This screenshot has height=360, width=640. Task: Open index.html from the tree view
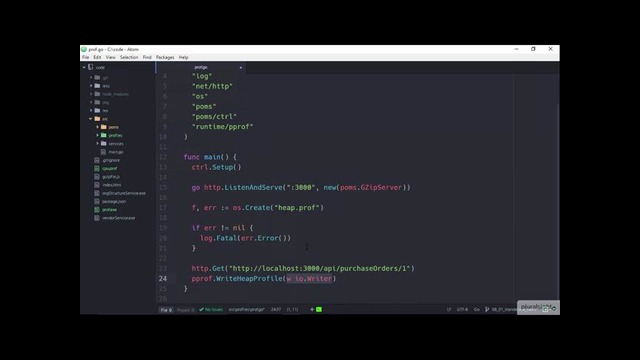click(111, 185)
